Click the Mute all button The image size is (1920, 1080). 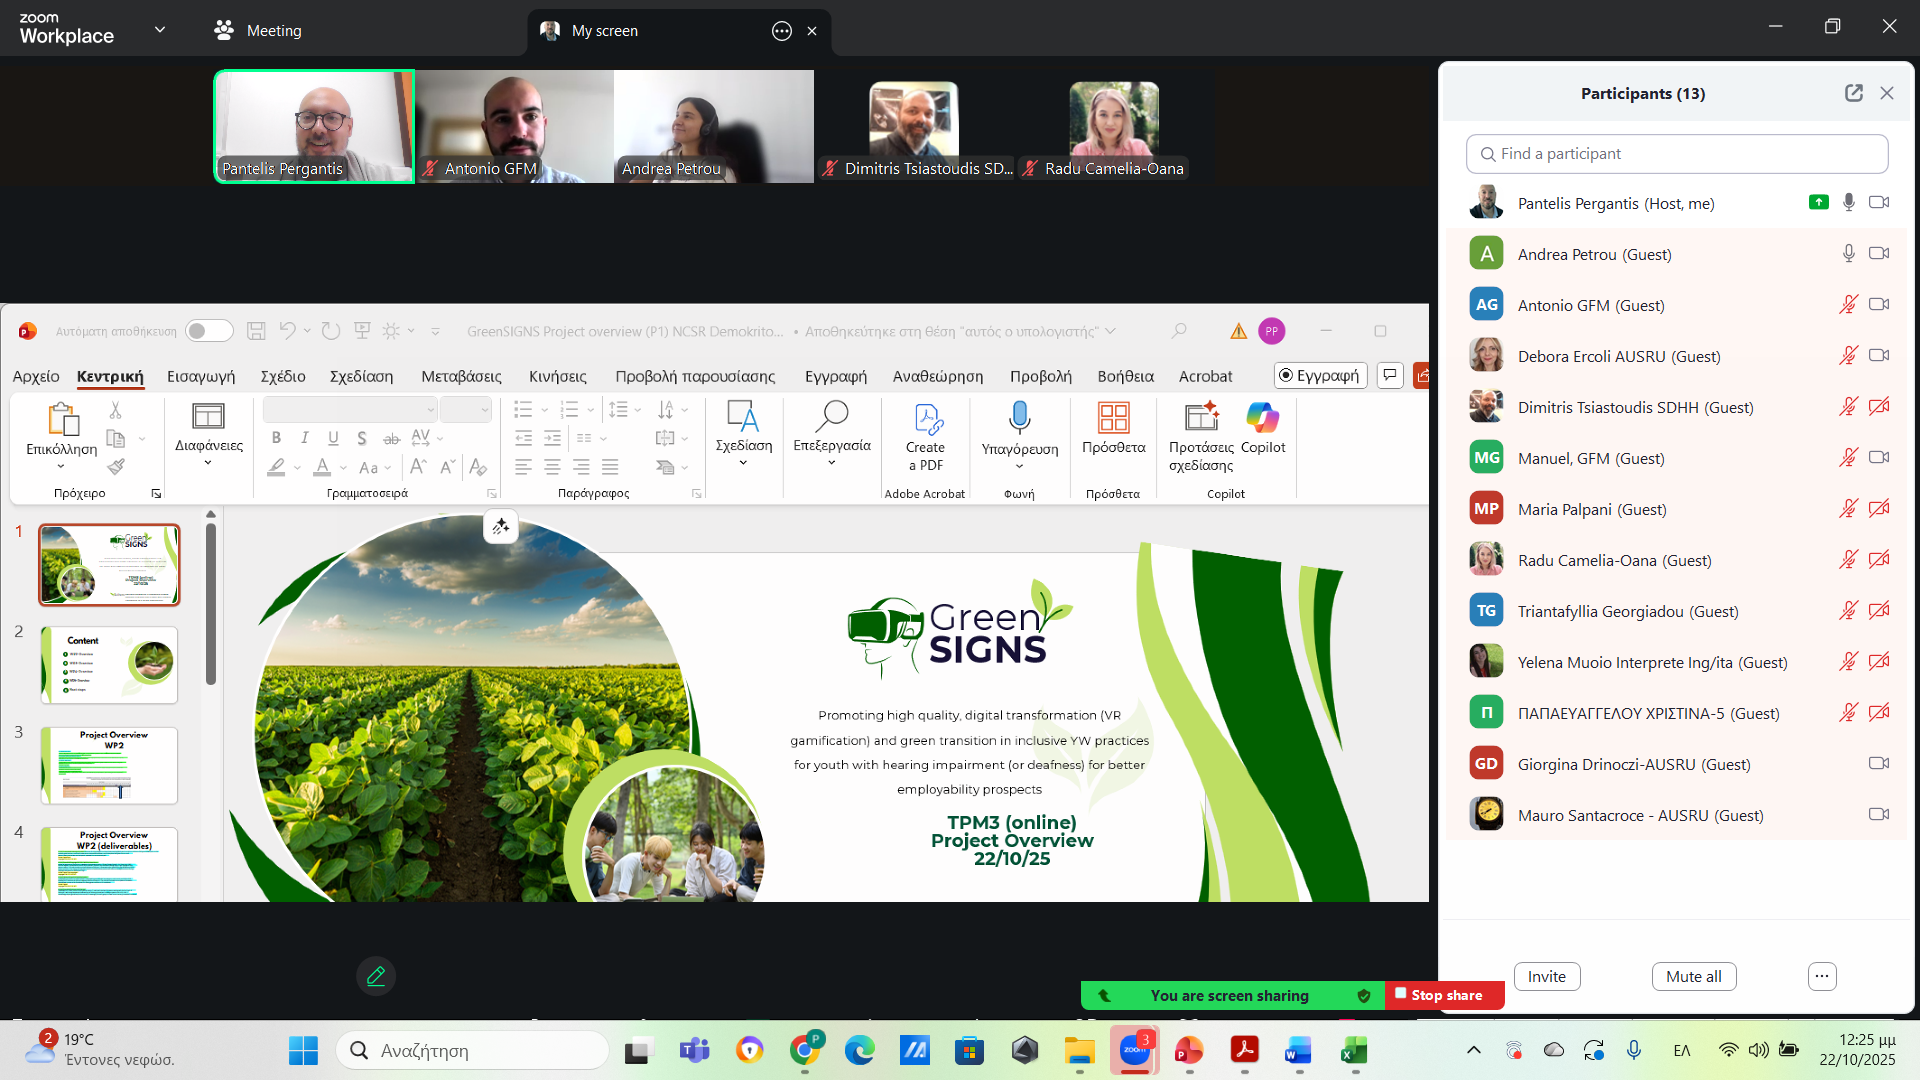pos(1693,976)
